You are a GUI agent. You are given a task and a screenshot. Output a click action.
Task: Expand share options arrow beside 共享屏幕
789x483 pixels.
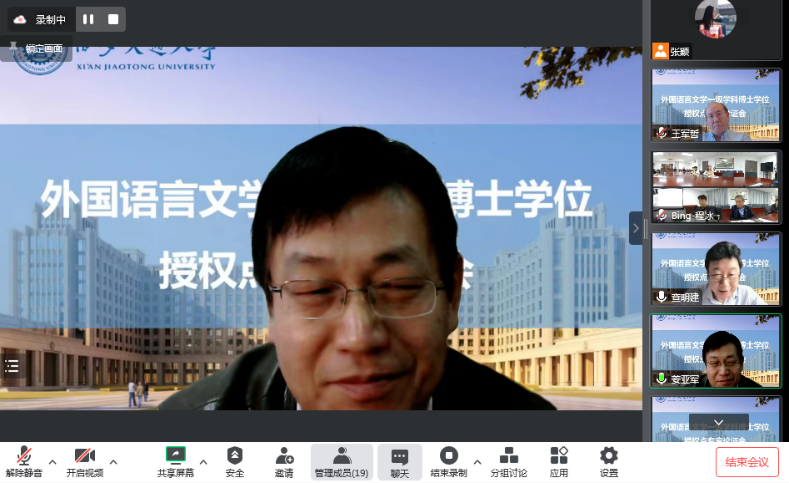204,462
